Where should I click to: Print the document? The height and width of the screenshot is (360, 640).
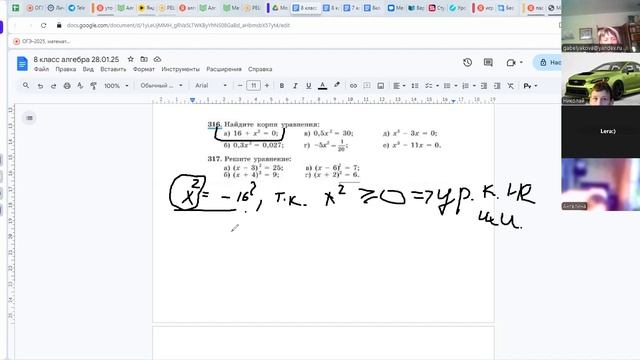click(67, 86)
